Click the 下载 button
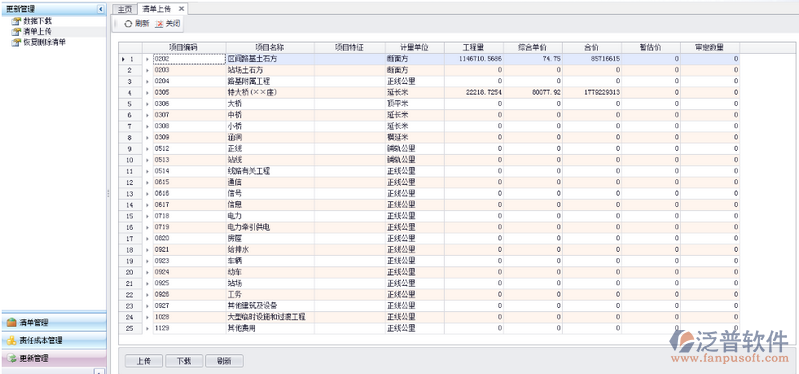 (x=184, y=361)
